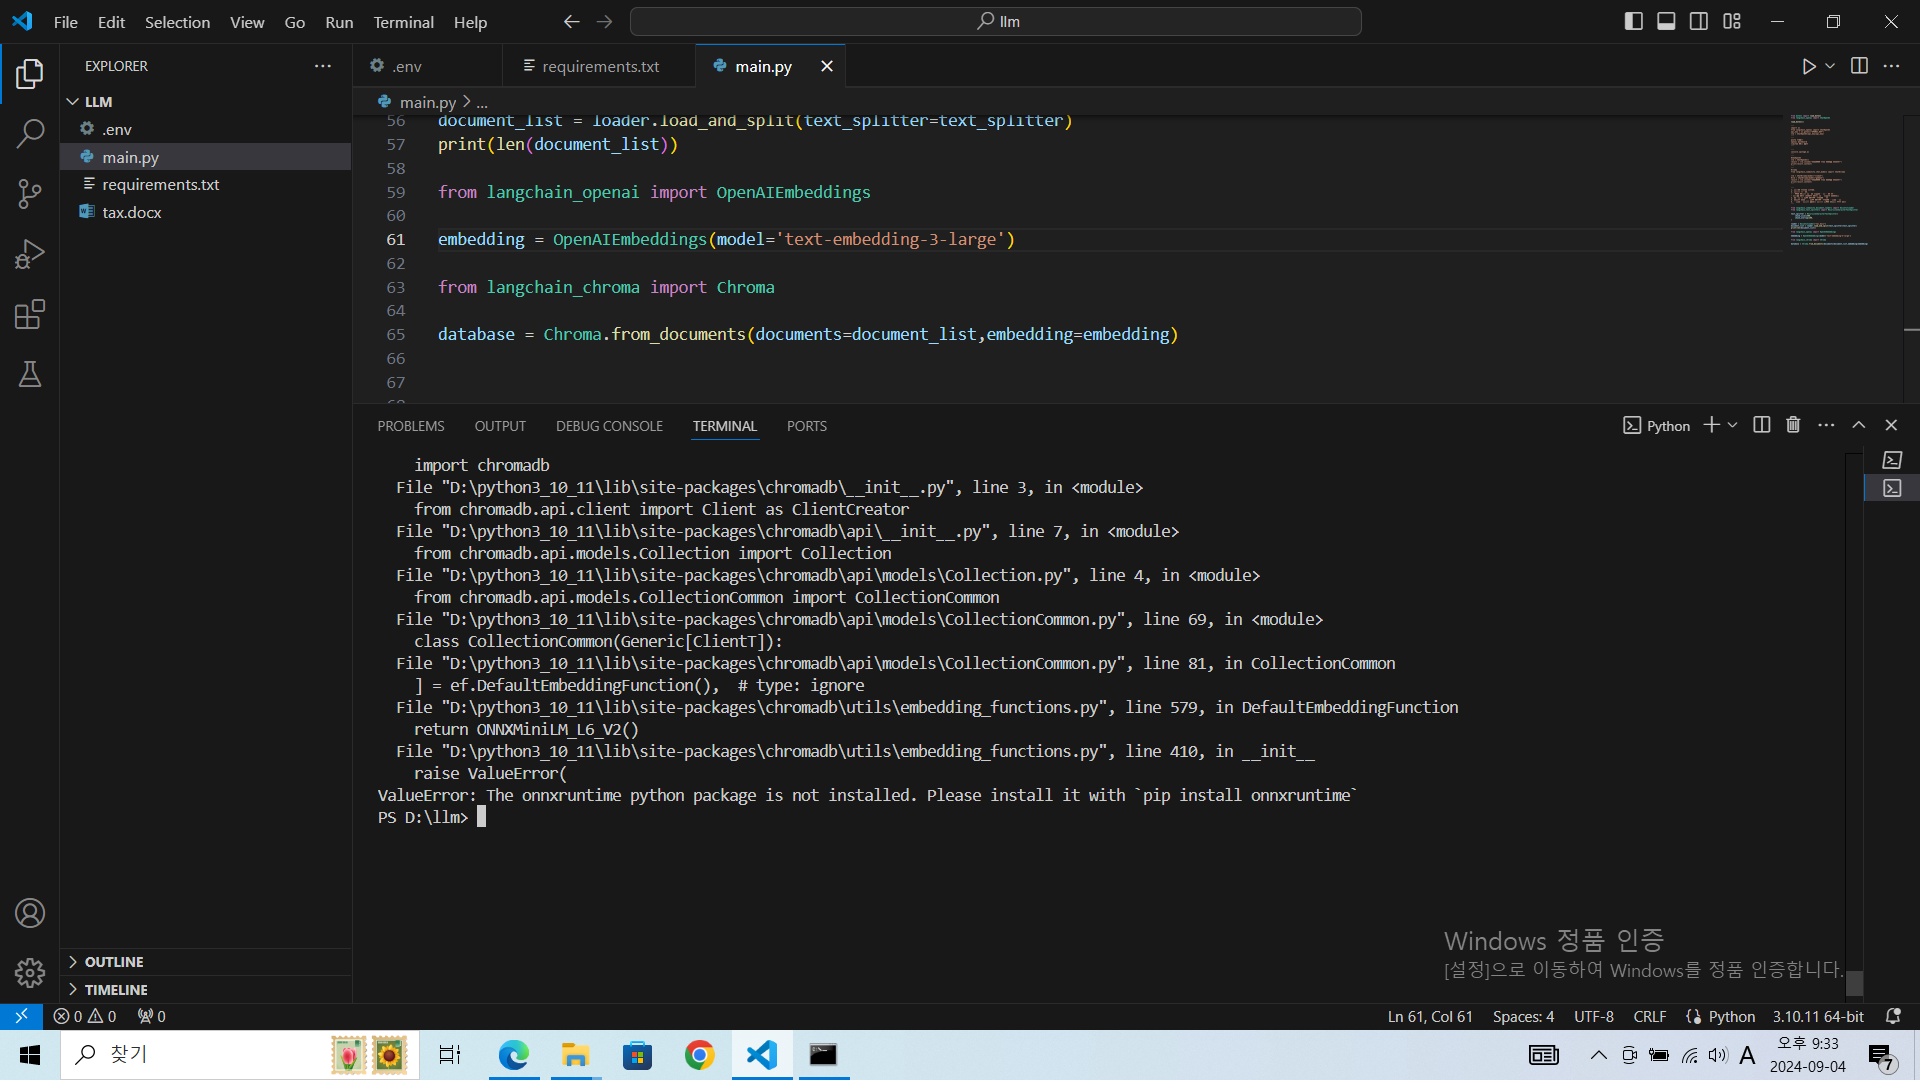The width and height of the screenshot is (1920, 1080).
Task: Switch to the .env editor tab
Action: tap(427, 66)
